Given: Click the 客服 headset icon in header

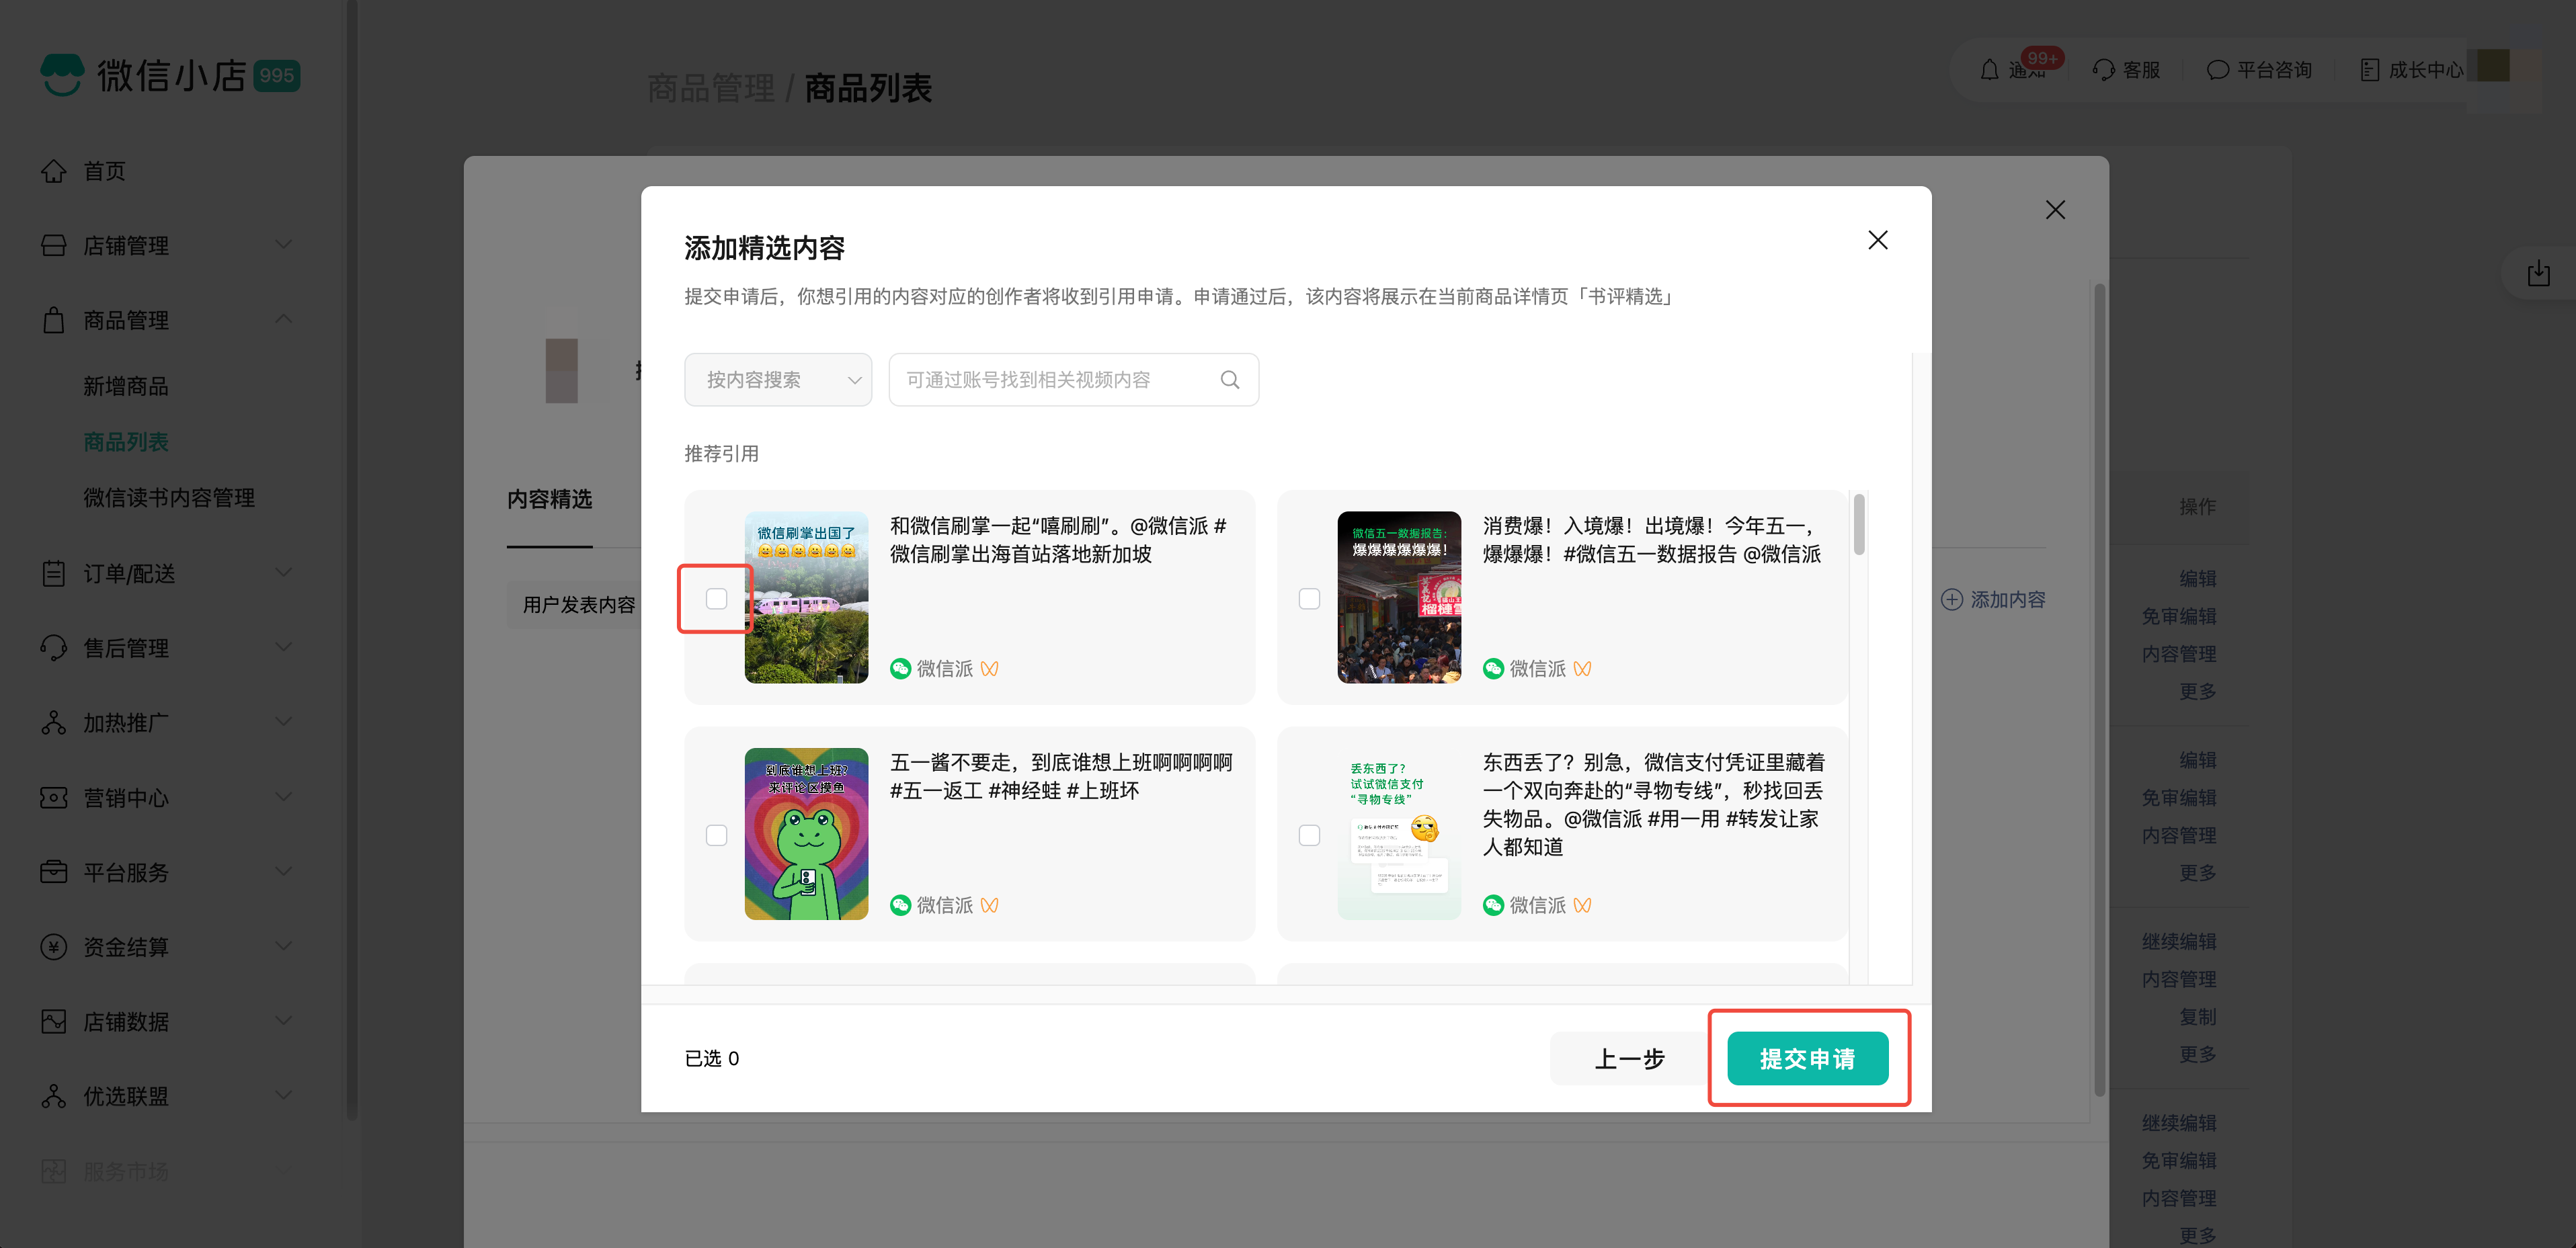Looking at the screenshot, I should [2104, 70].
